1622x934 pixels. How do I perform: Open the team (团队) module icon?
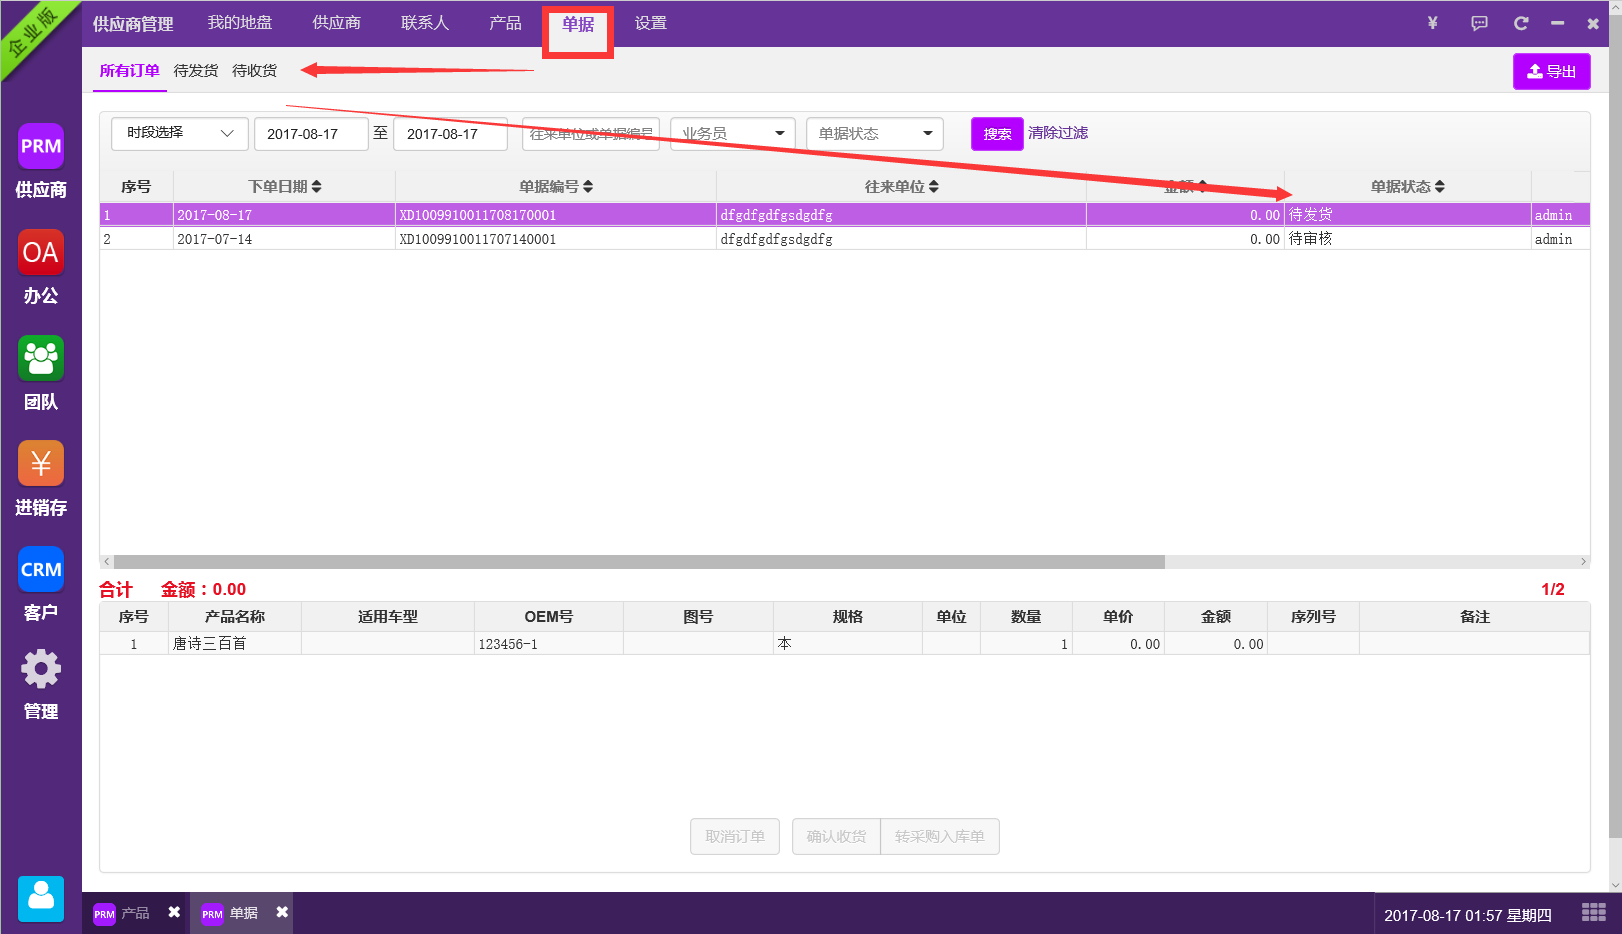click(41, 358)
